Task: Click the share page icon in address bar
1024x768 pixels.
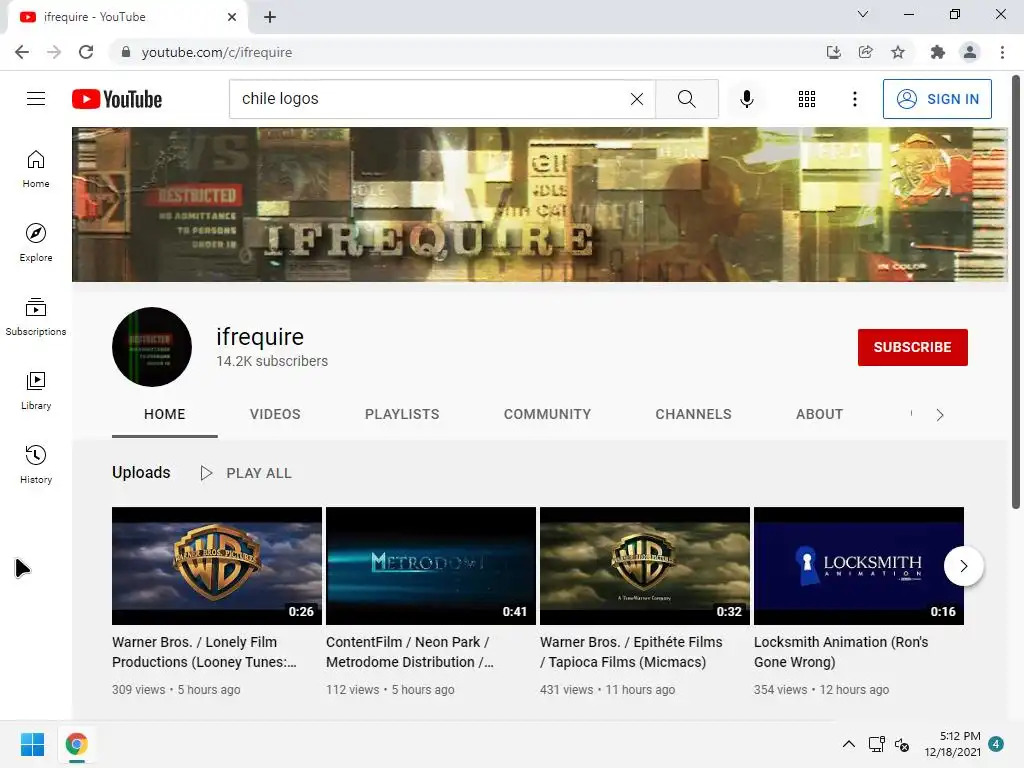Action: (x=865, y=52)
